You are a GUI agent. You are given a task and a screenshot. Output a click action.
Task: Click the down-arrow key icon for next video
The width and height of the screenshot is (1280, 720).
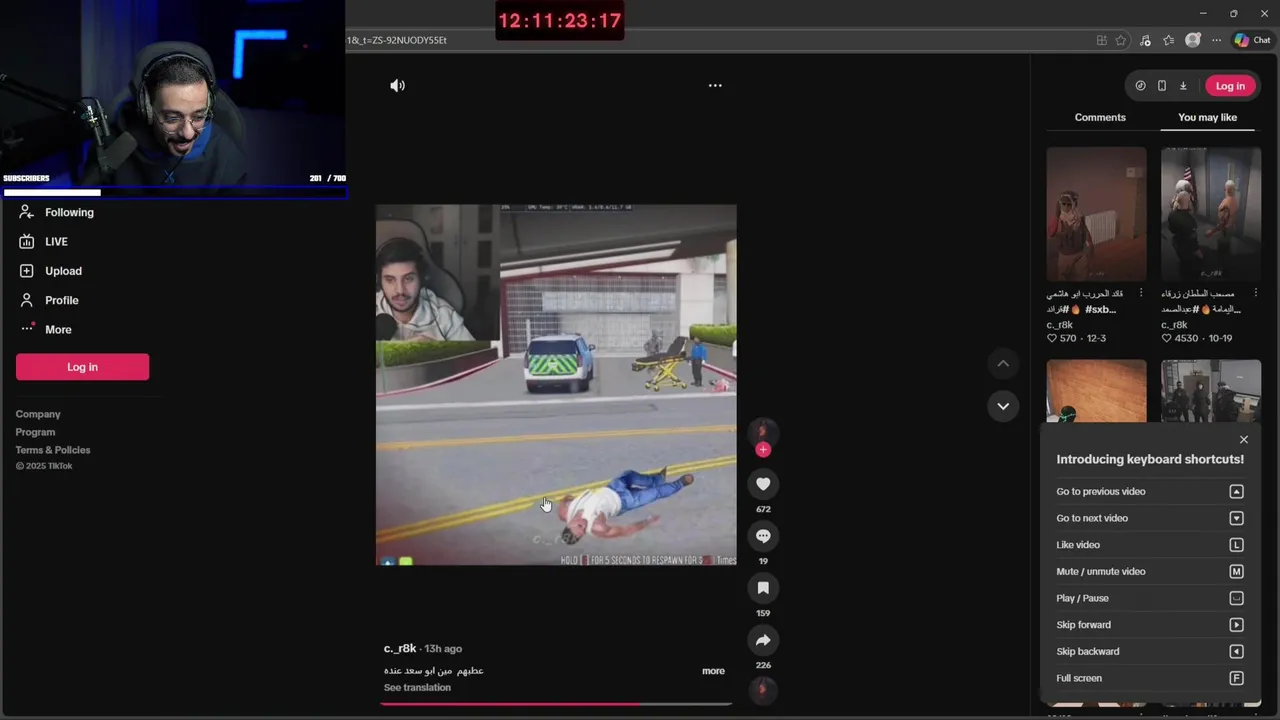[1236, 518]
